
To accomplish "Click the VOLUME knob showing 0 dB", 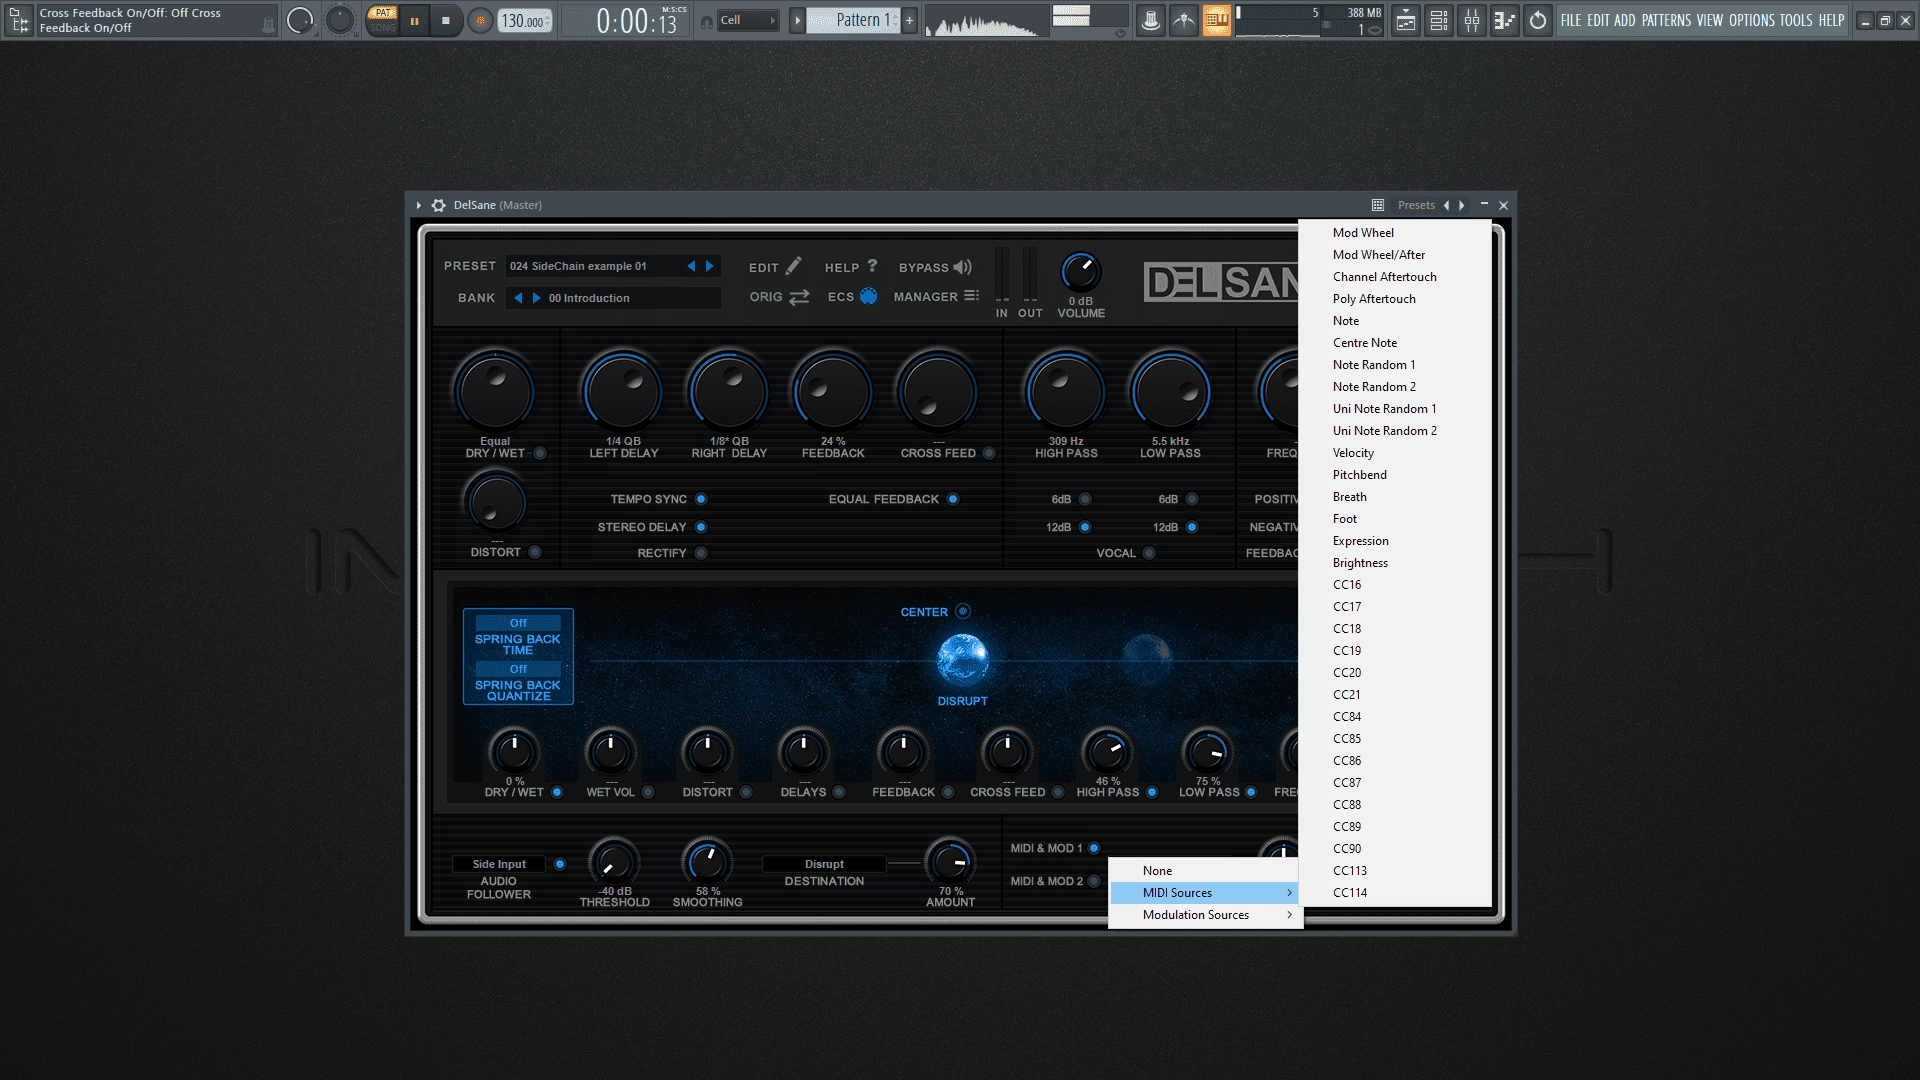I will pyautogui.click(x=1080, y=270).
